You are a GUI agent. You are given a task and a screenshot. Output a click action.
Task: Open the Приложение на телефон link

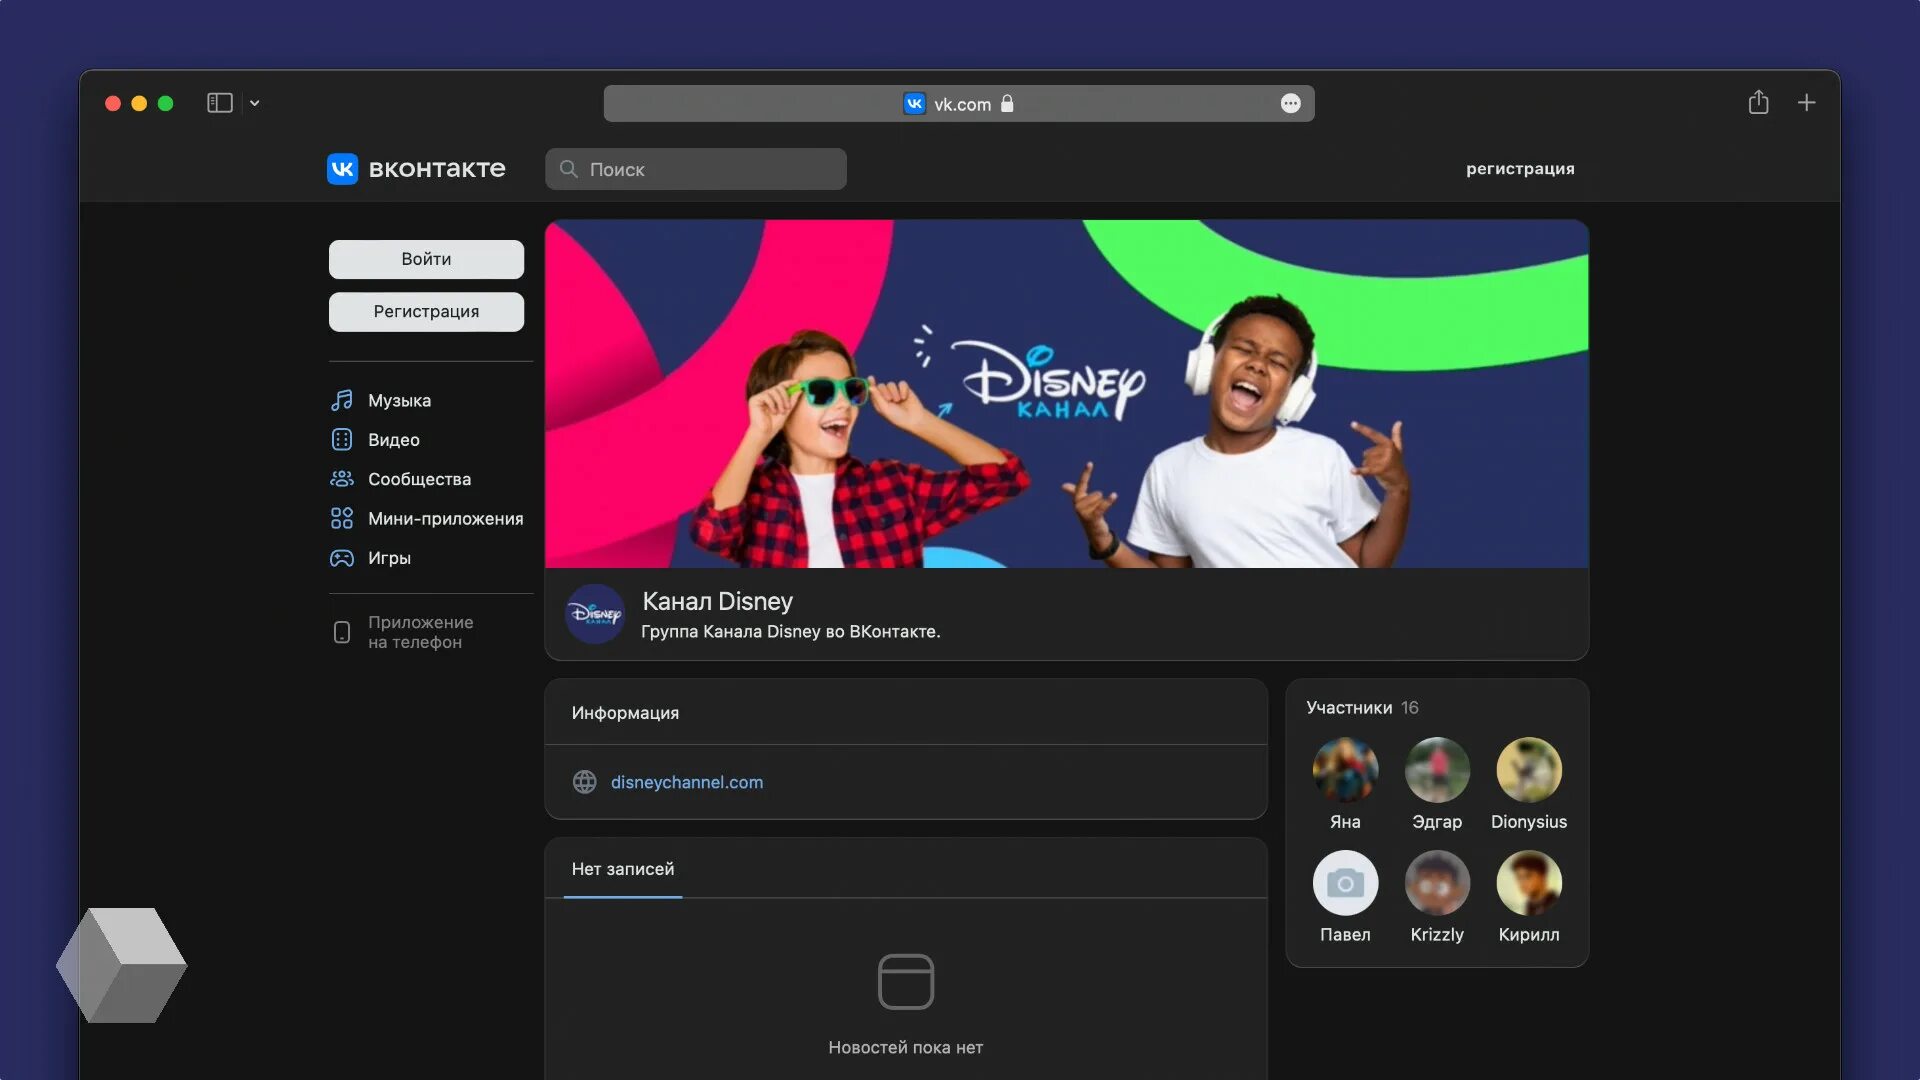click(420, 632)
